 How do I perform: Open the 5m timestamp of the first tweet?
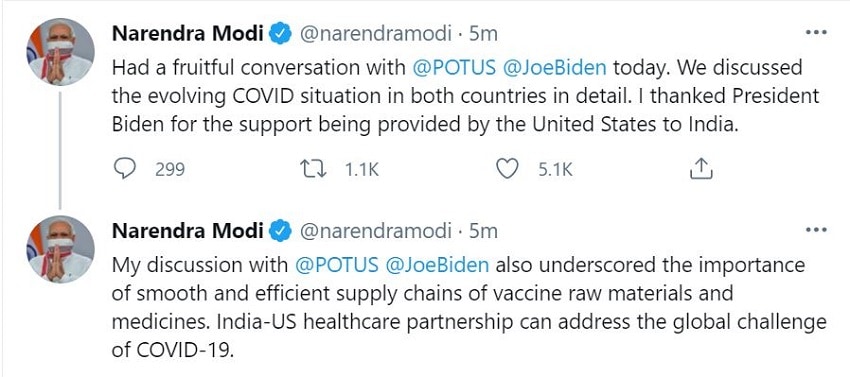(x=483, y=35)
